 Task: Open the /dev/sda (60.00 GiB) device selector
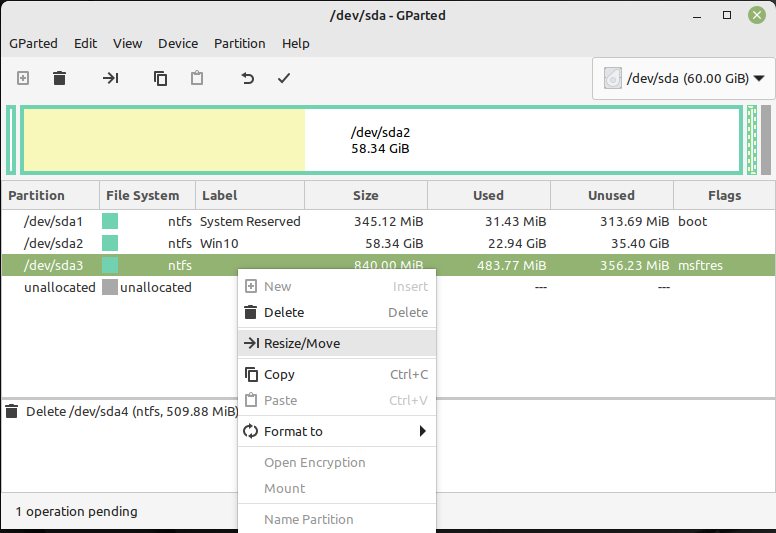(684, 78)
